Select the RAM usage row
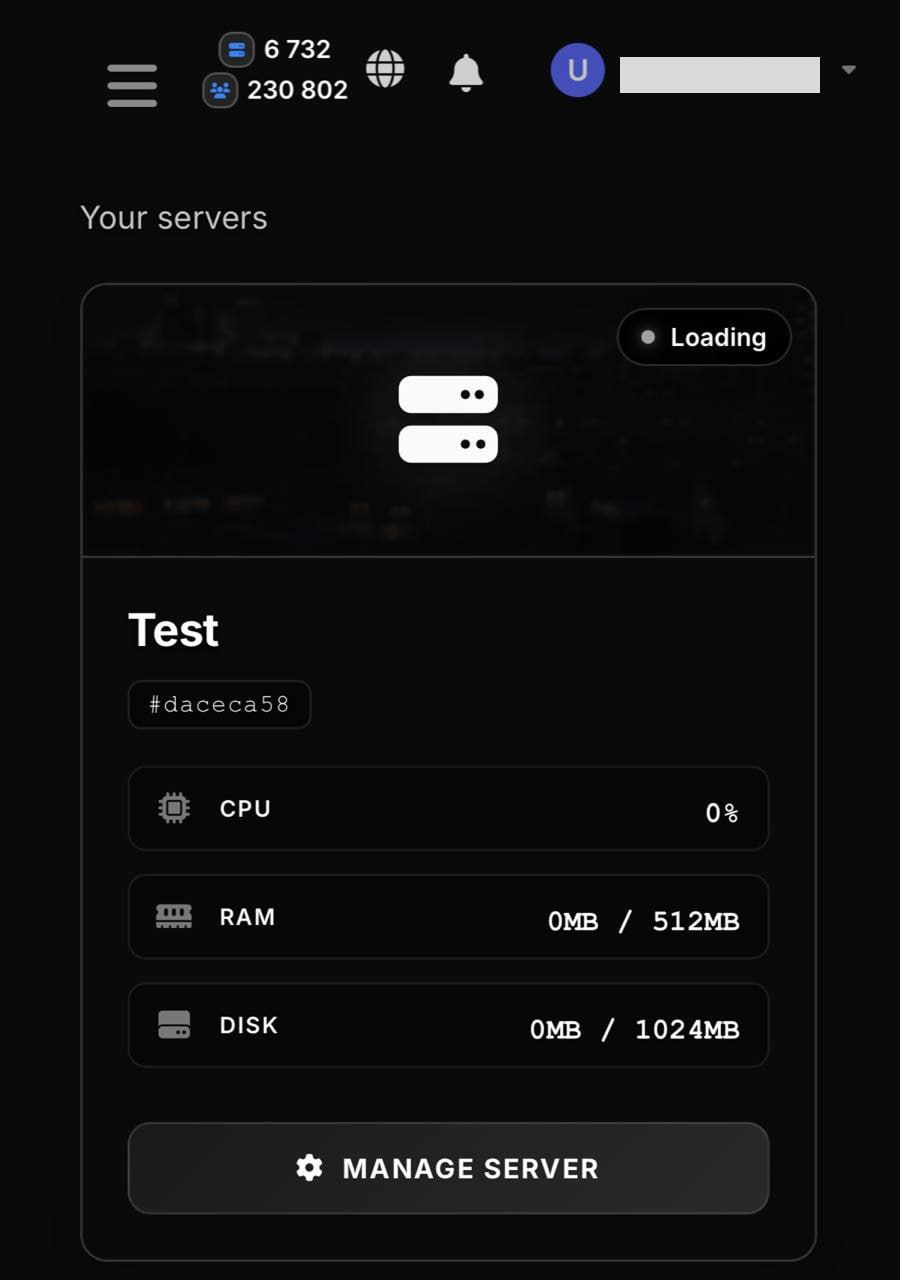900x1280 pixels. coord(448,917)
